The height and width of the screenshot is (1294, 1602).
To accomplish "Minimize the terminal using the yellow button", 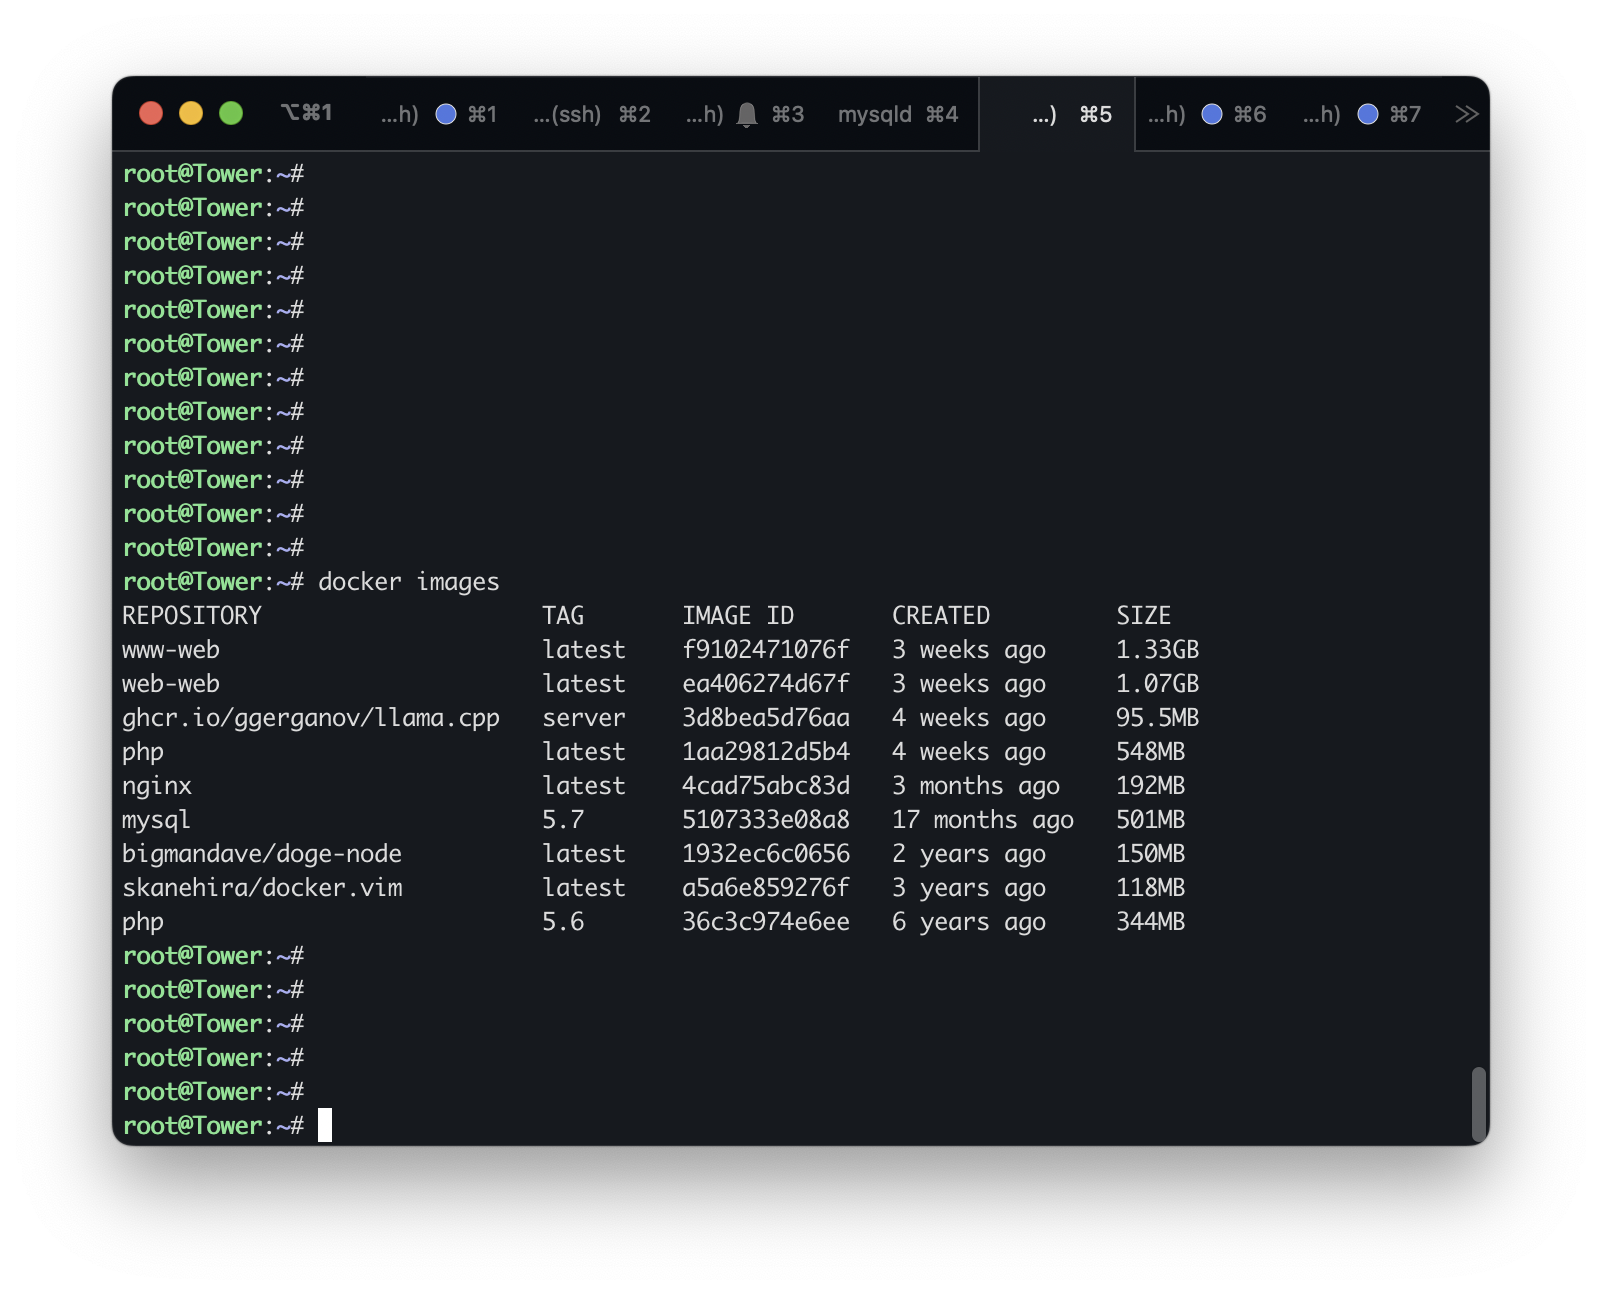I will coord(191,113).
